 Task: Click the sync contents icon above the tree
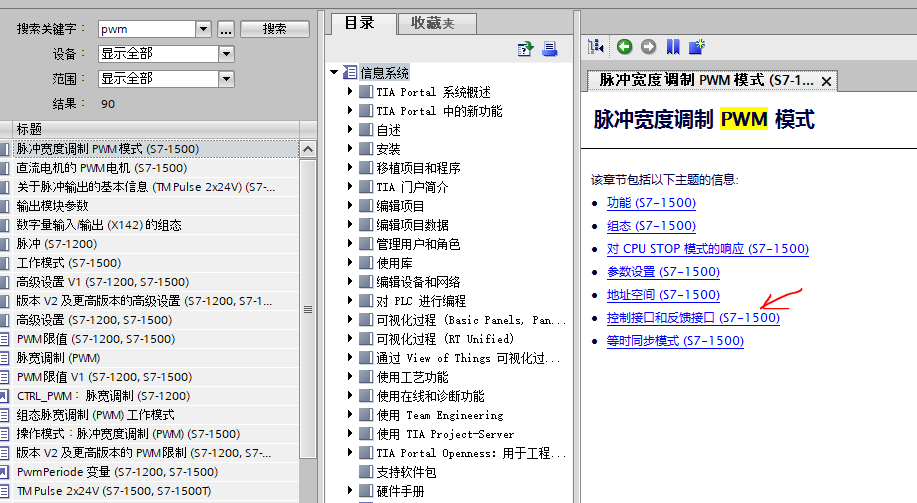[x=525, y=49]
